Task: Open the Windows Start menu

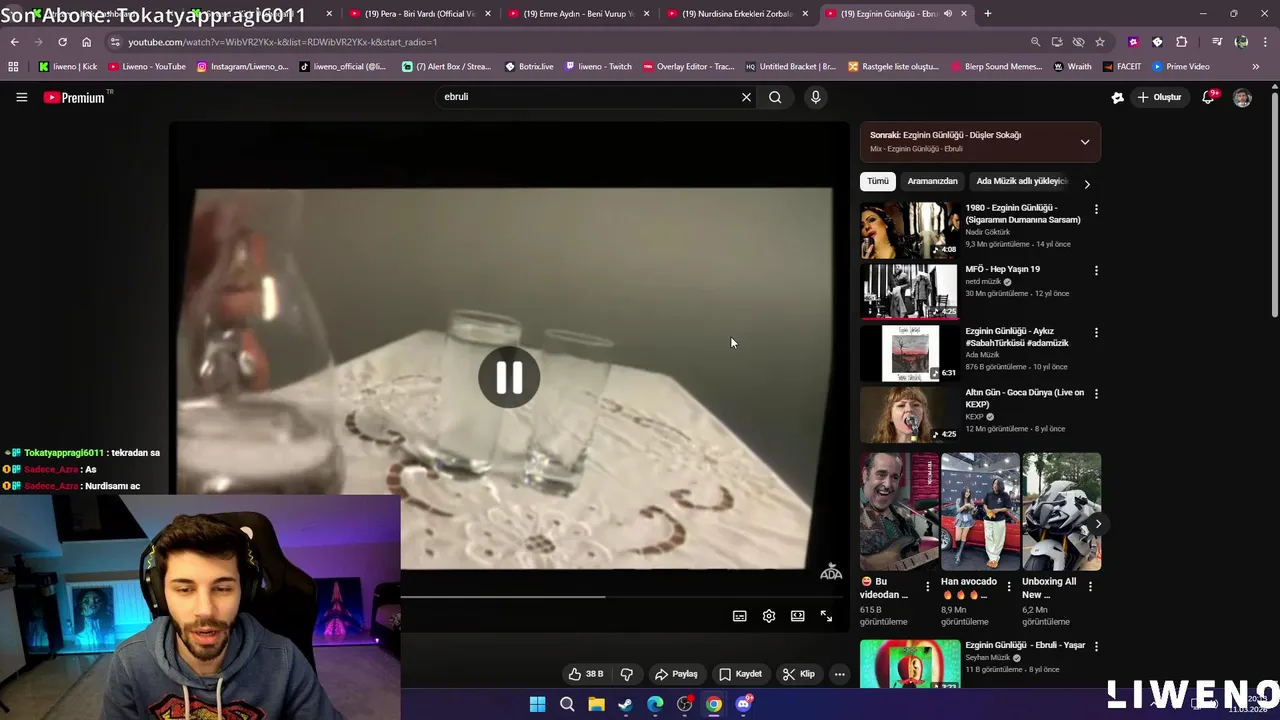Action: [537, 704]
